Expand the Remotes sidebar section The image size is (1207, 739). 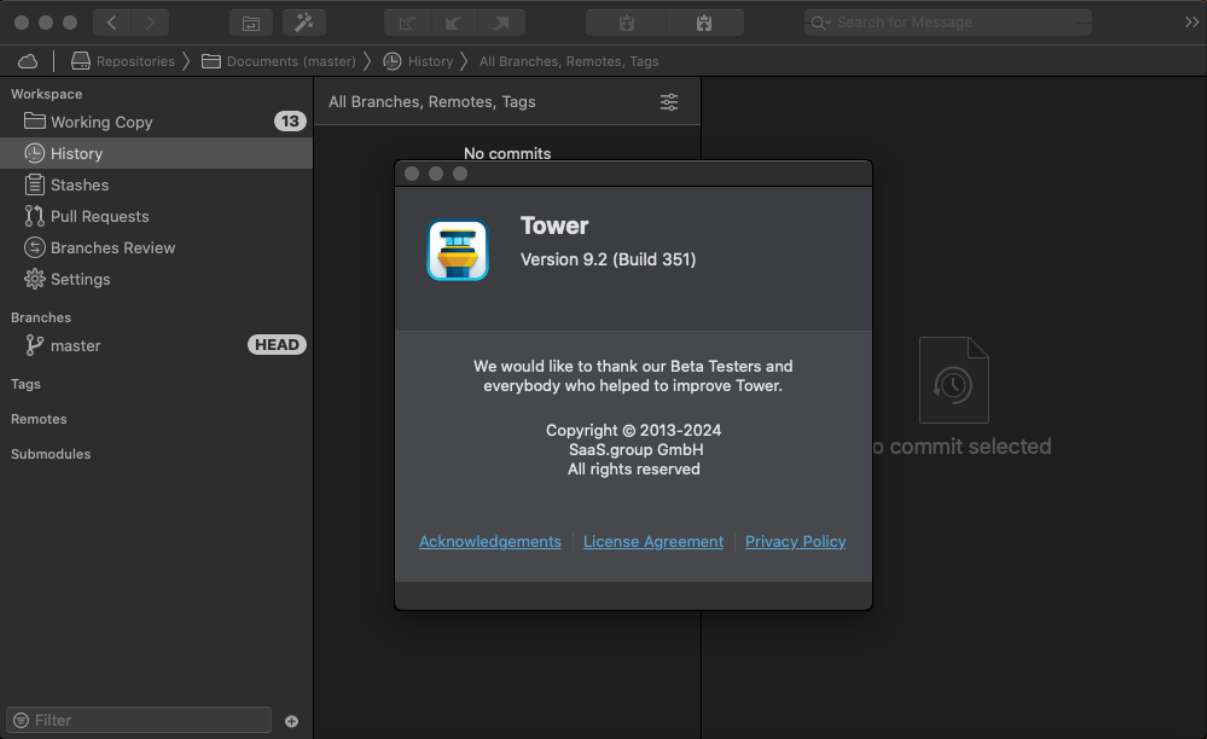(39, 419)
